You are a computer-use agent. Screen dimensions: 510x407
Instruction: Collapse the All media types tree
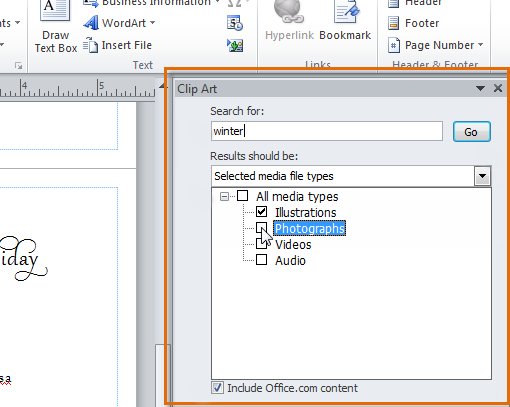(x=224, y=196)
